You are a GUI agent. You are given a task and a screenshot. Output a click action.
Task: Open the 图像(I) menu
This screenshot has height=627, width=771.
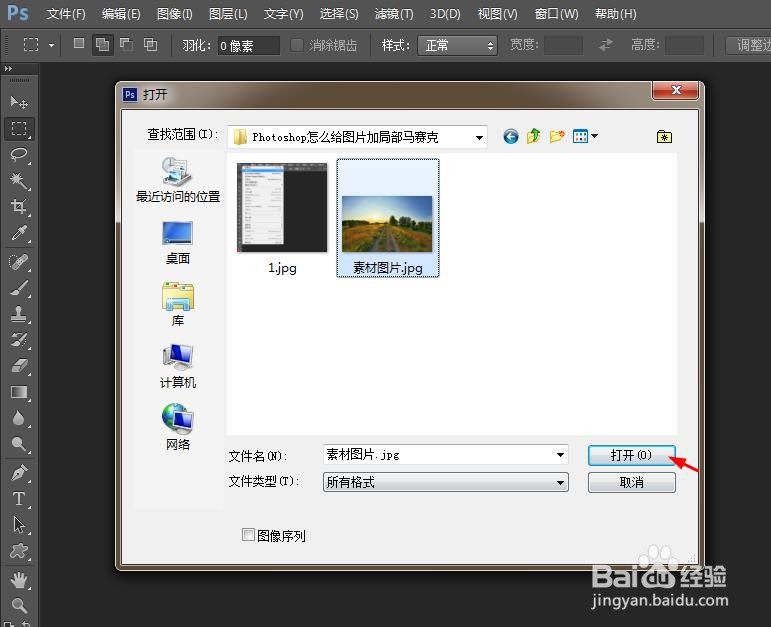point(175,14)
